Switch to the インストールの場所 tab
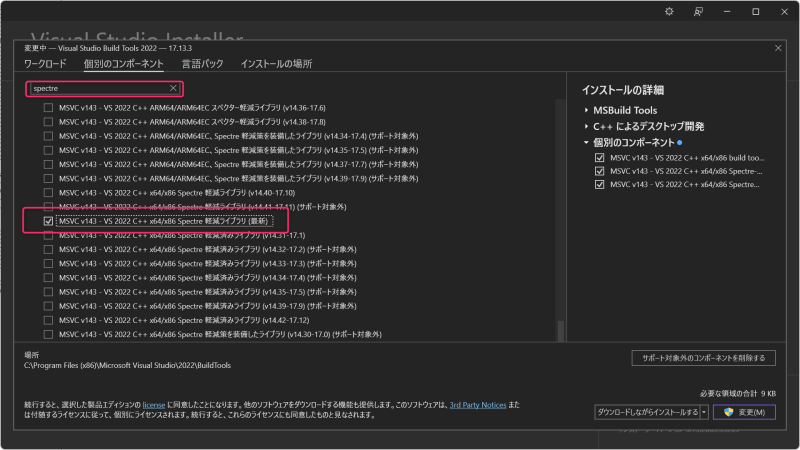 tap(276, 64)
